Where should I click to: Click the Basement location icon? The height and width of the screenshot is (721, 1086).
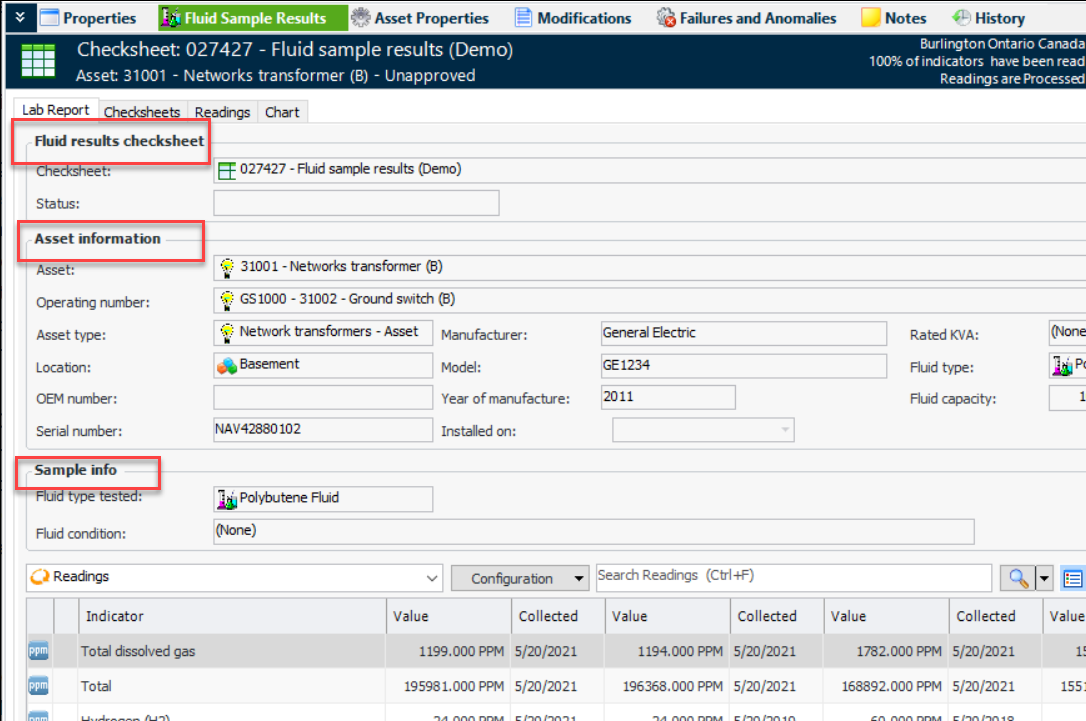click(x=227, y=365)
